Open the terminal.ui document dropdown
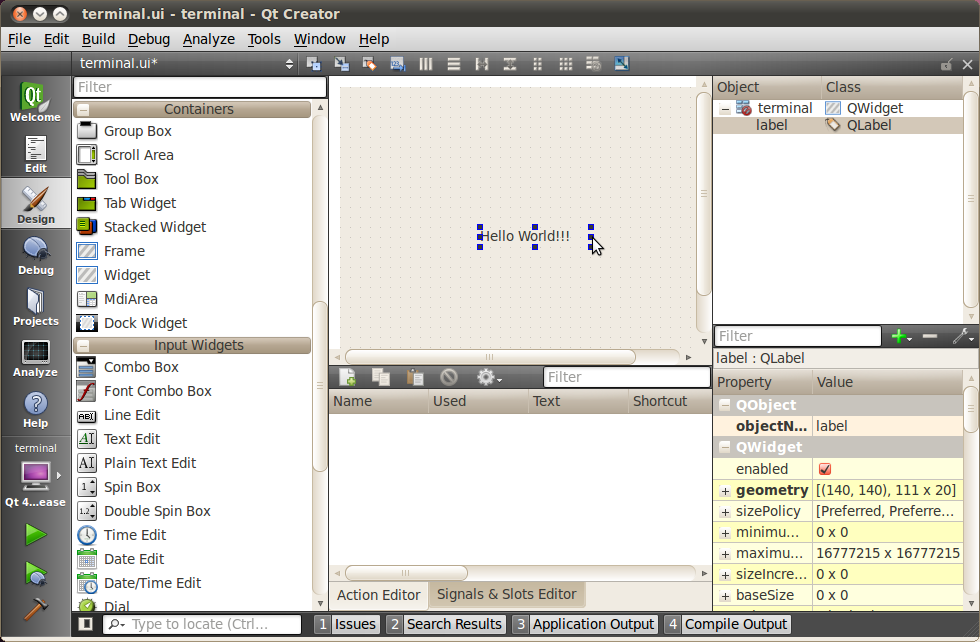Viewport: 980px width, 642px height. click(x=185, y=64)
